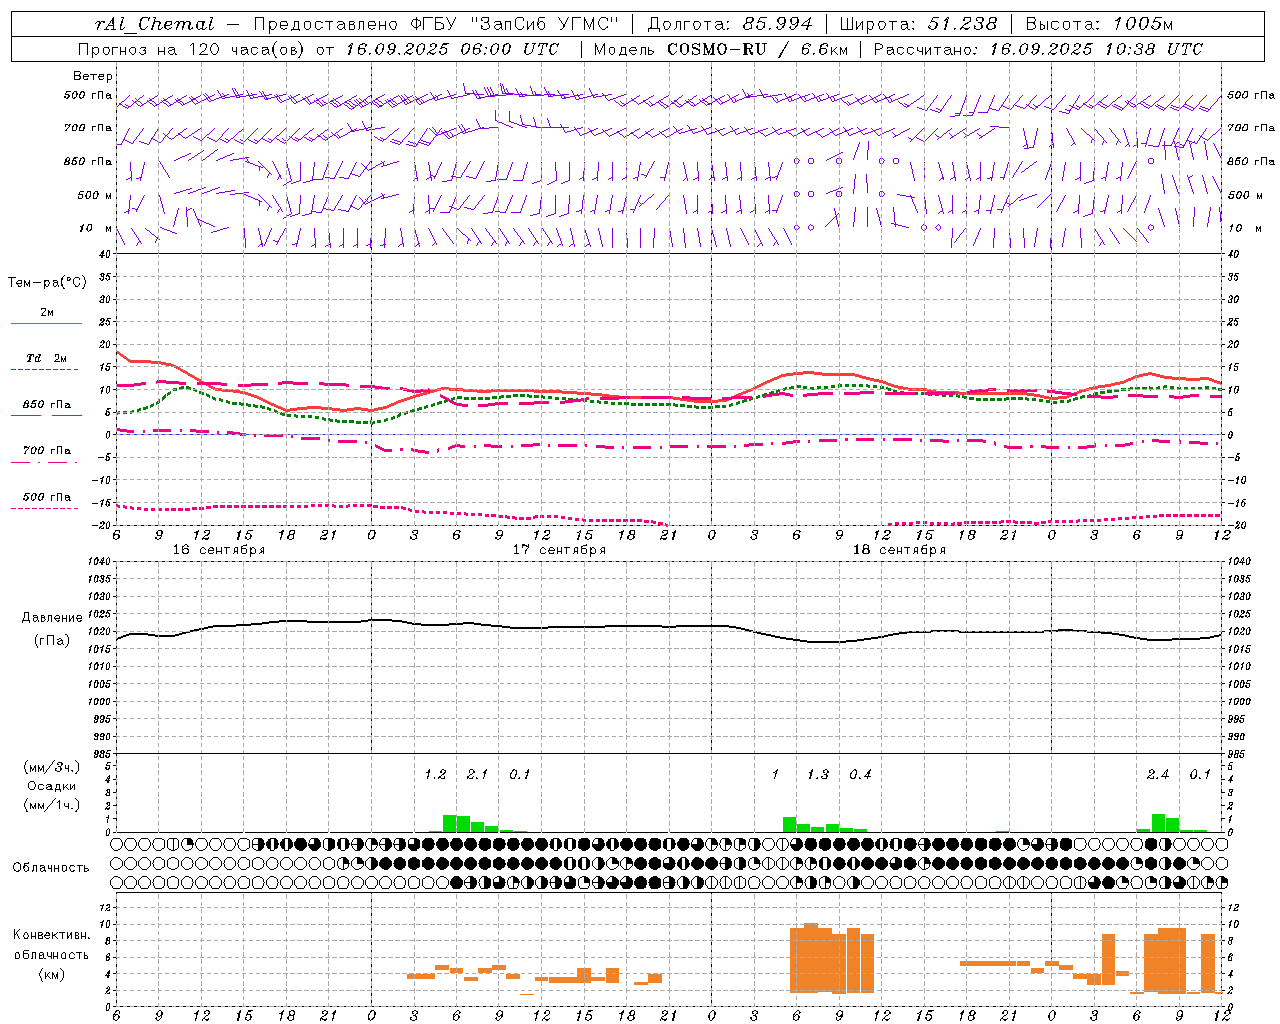
Task: Click the Давление panel label
Action: tap(53, 618)
